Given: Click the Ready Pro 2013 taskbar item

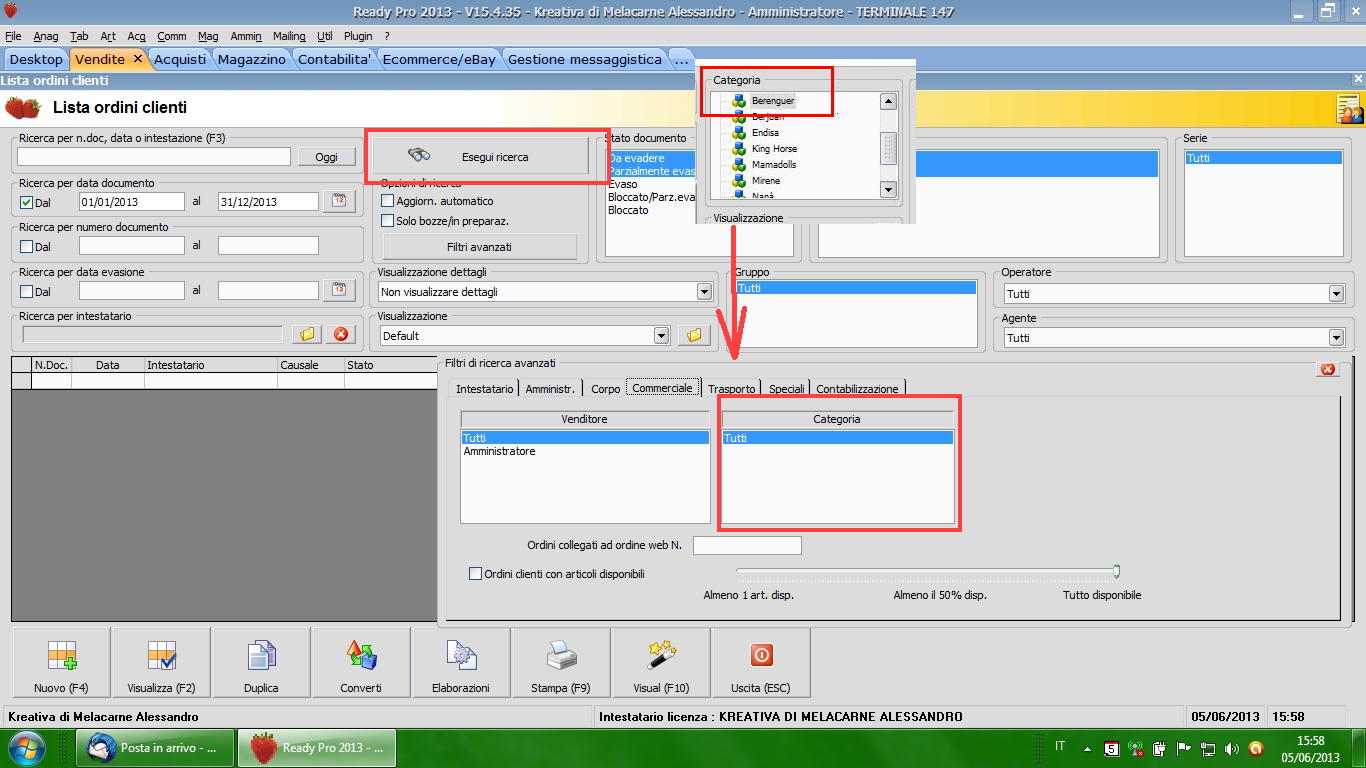Looking at the screenshot, I should click(318, 748).
